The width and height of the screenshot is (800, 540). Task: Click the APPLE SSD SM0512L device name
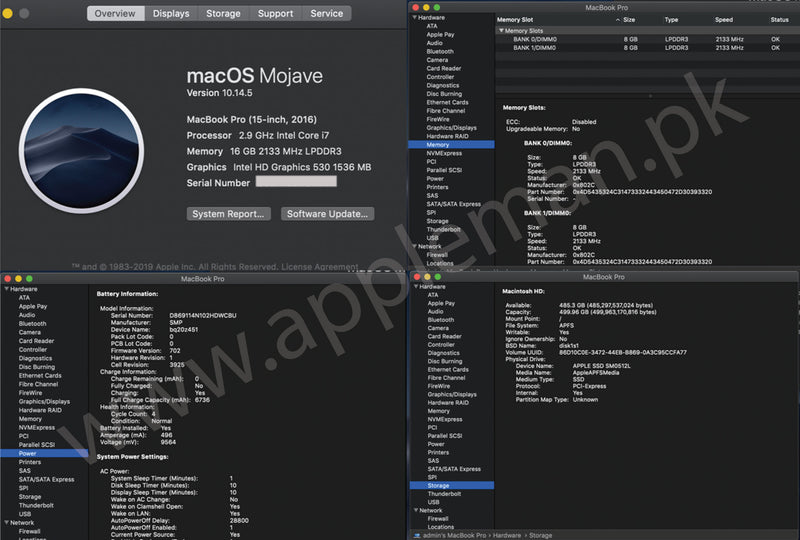[602, 366]
